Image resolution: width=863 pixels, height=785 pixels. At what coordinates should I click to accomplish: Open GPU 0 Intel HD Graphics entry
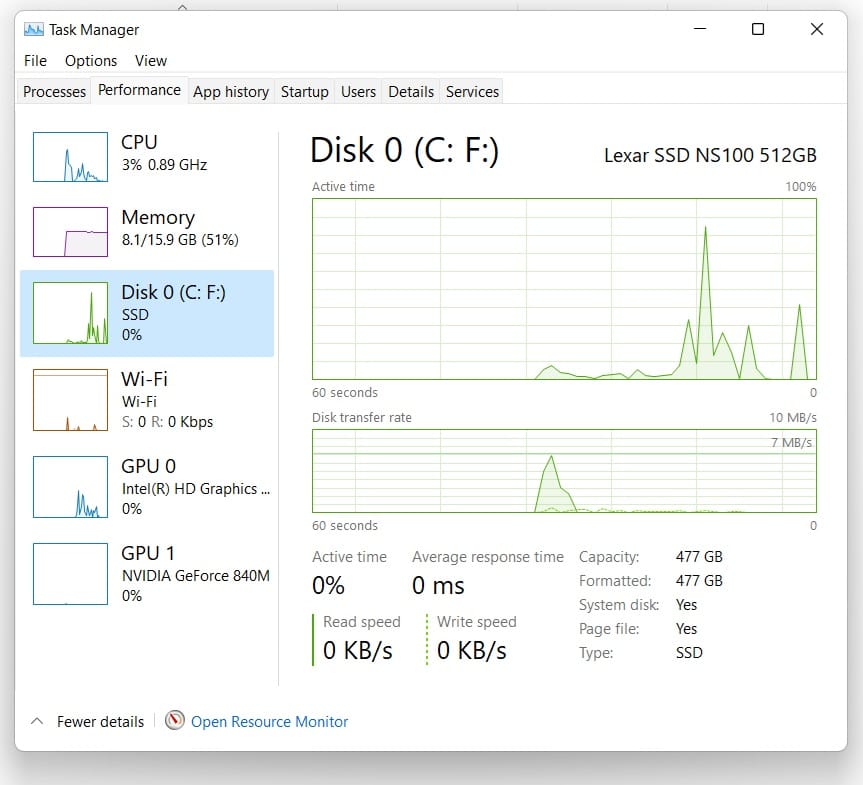click(147, 487)
